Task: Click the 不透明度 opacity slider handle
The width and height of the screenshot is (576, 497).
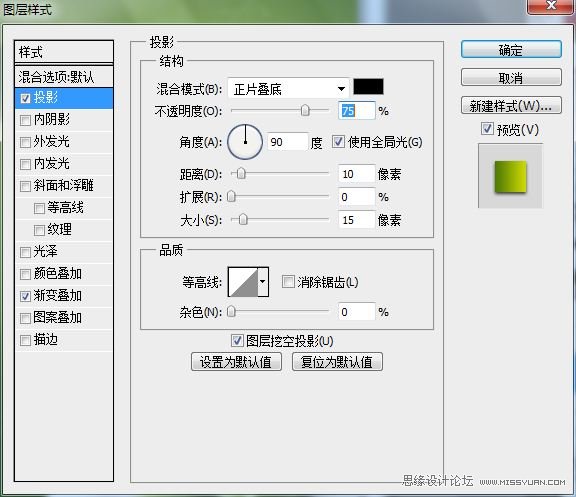Action: 305,110
